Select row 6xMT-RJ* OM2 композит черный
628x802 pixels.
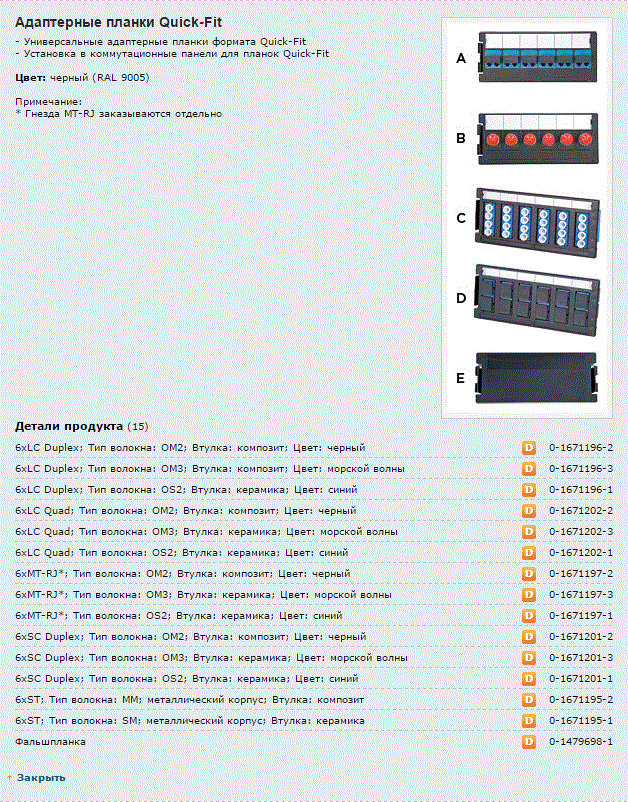click(x=183, y=573)
